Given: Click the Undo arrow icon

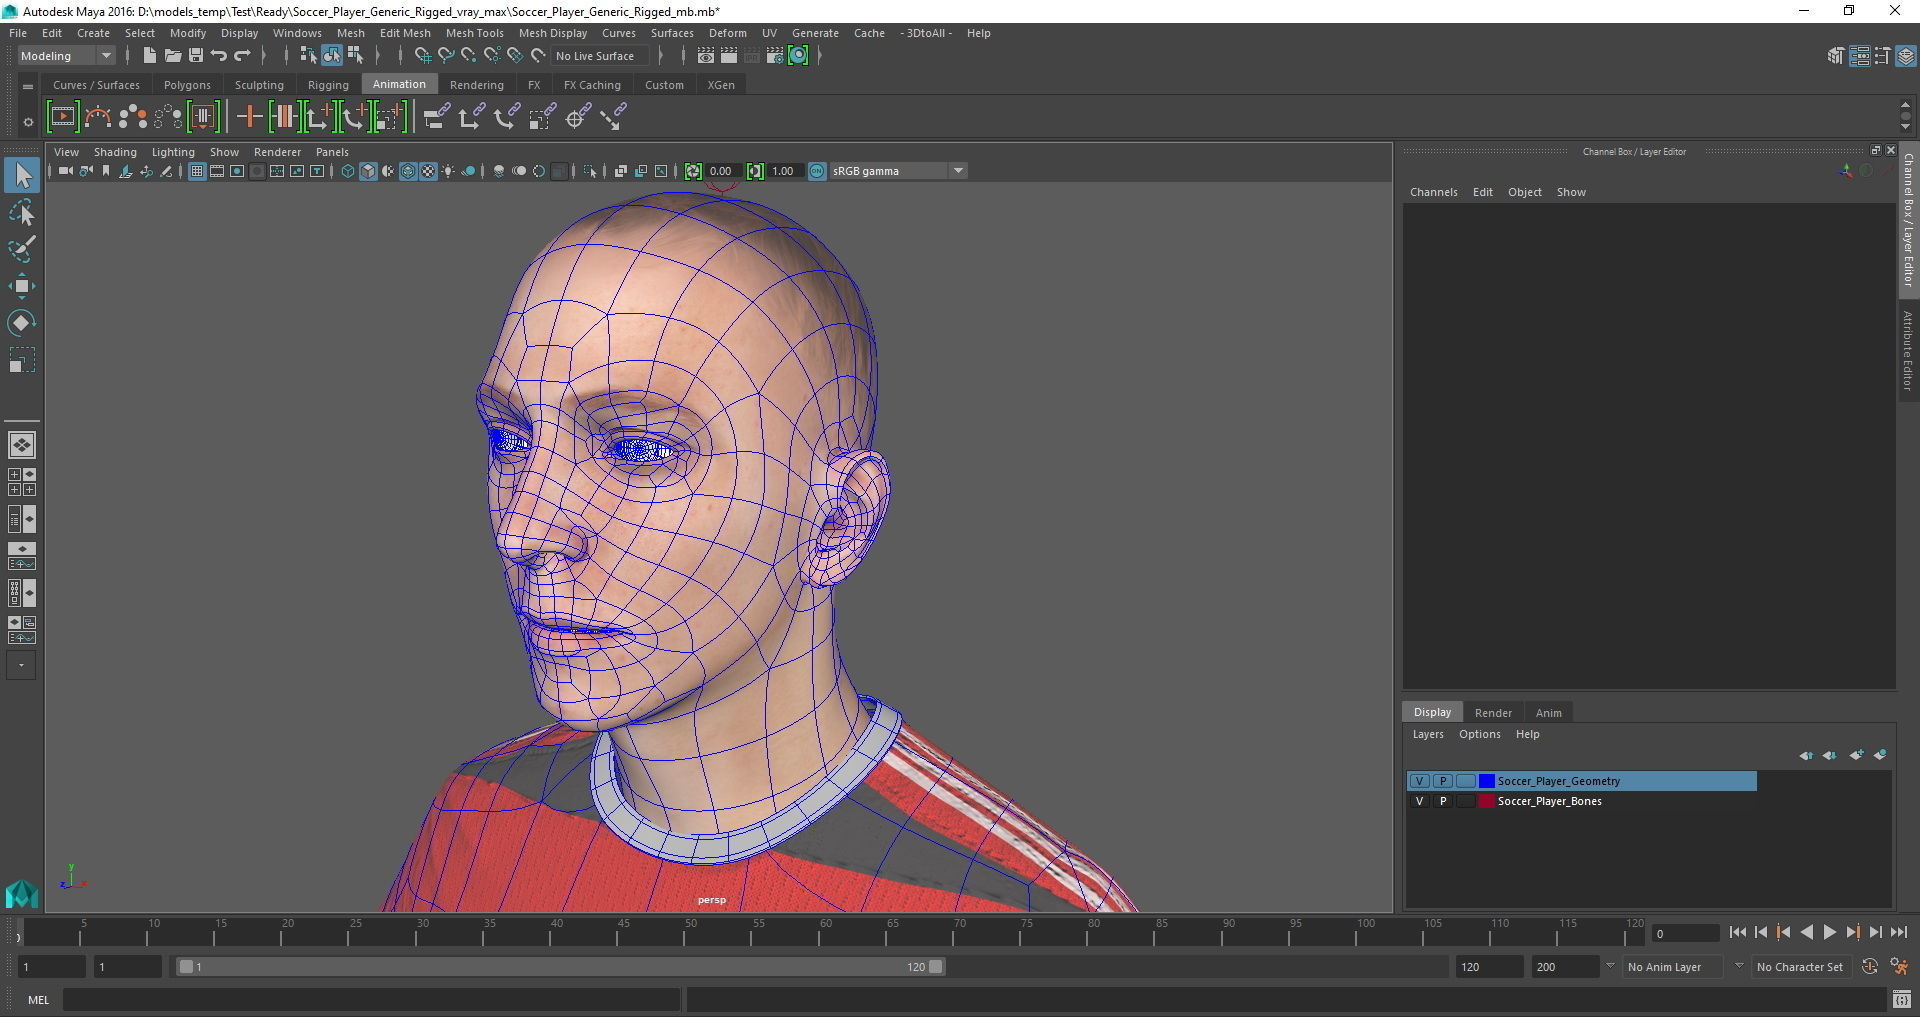Looking at the screenshot, I should pyautogui.click(x=219, y=56).
